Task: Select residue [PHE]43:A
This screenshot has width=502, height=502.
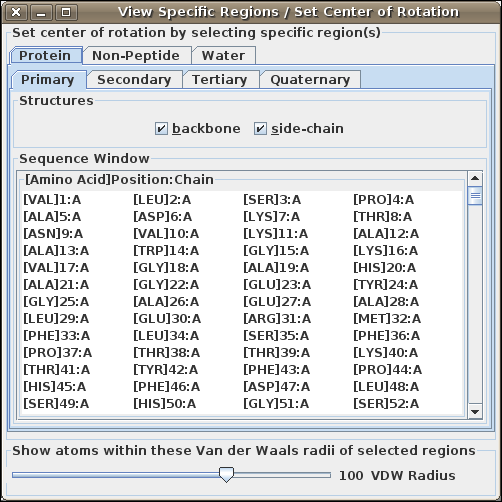Action: [277, 370]
